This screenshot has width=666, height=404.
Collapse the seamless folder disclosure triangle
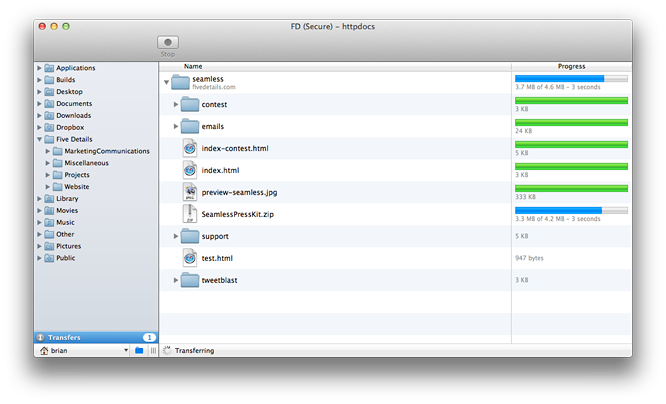tap(166, 83)
